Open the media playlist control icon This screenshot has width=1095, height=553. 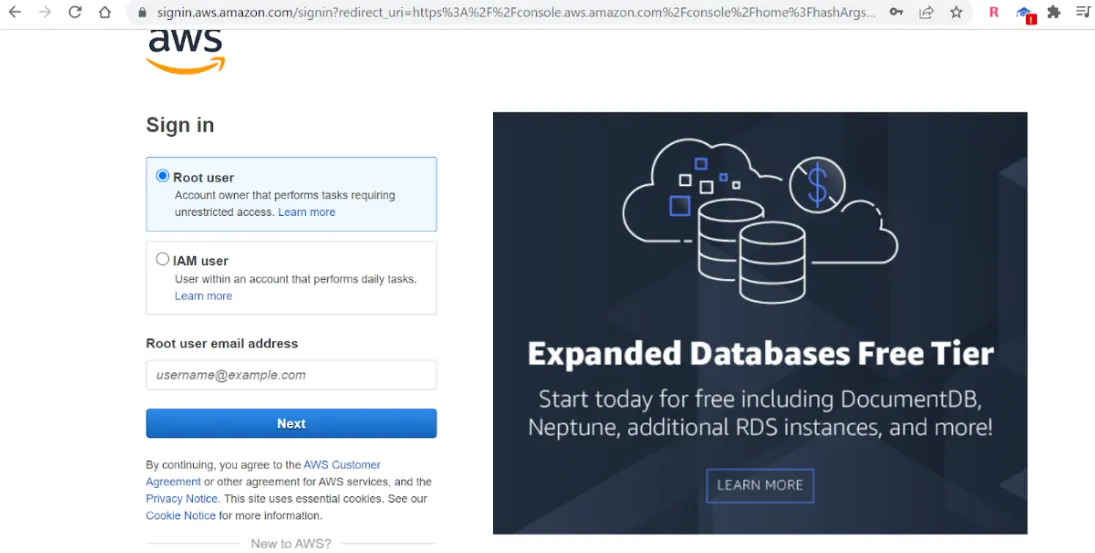(1085, 12)
